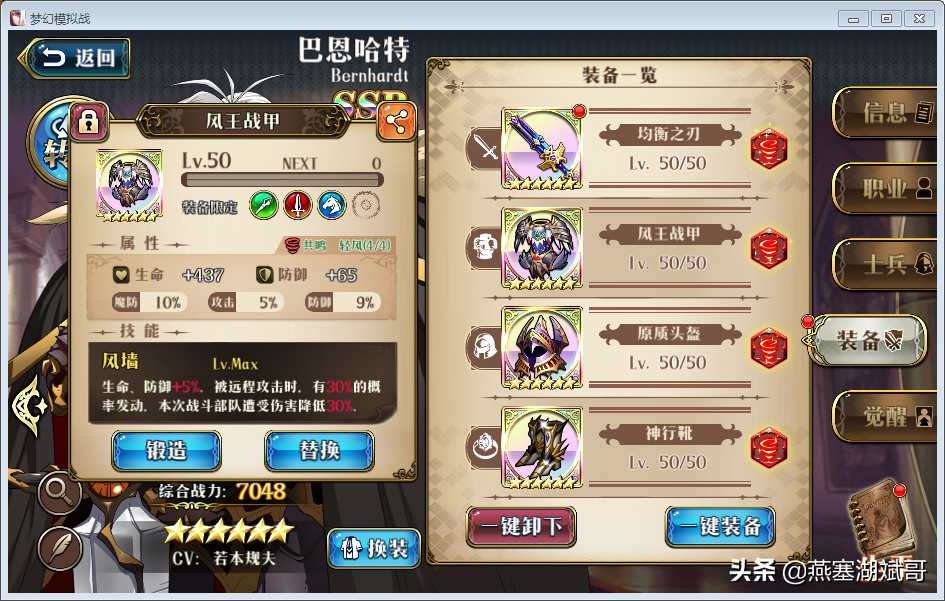Click the orange share icon
This screenshot has height=601, width=945.
coord(396,122)
